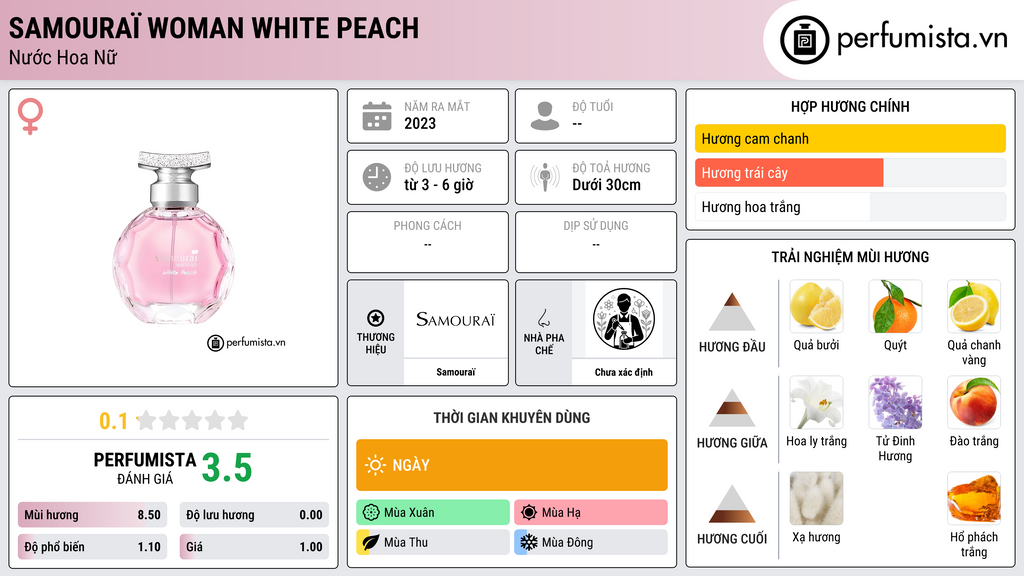This screenshot has height=576, width=1024.
Task: Select the Xạ hương musk image
Action: click(x=816, y=498)
